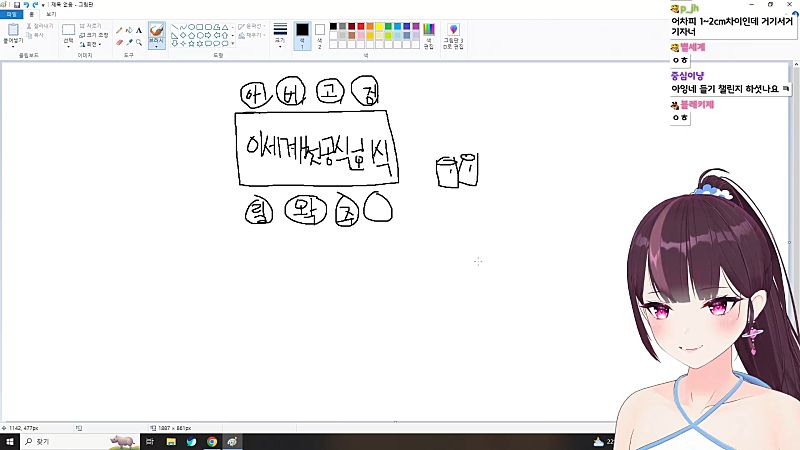Open Edit with Paint 3D
Screen dimensions: 800x450
(x=453, y=36)
